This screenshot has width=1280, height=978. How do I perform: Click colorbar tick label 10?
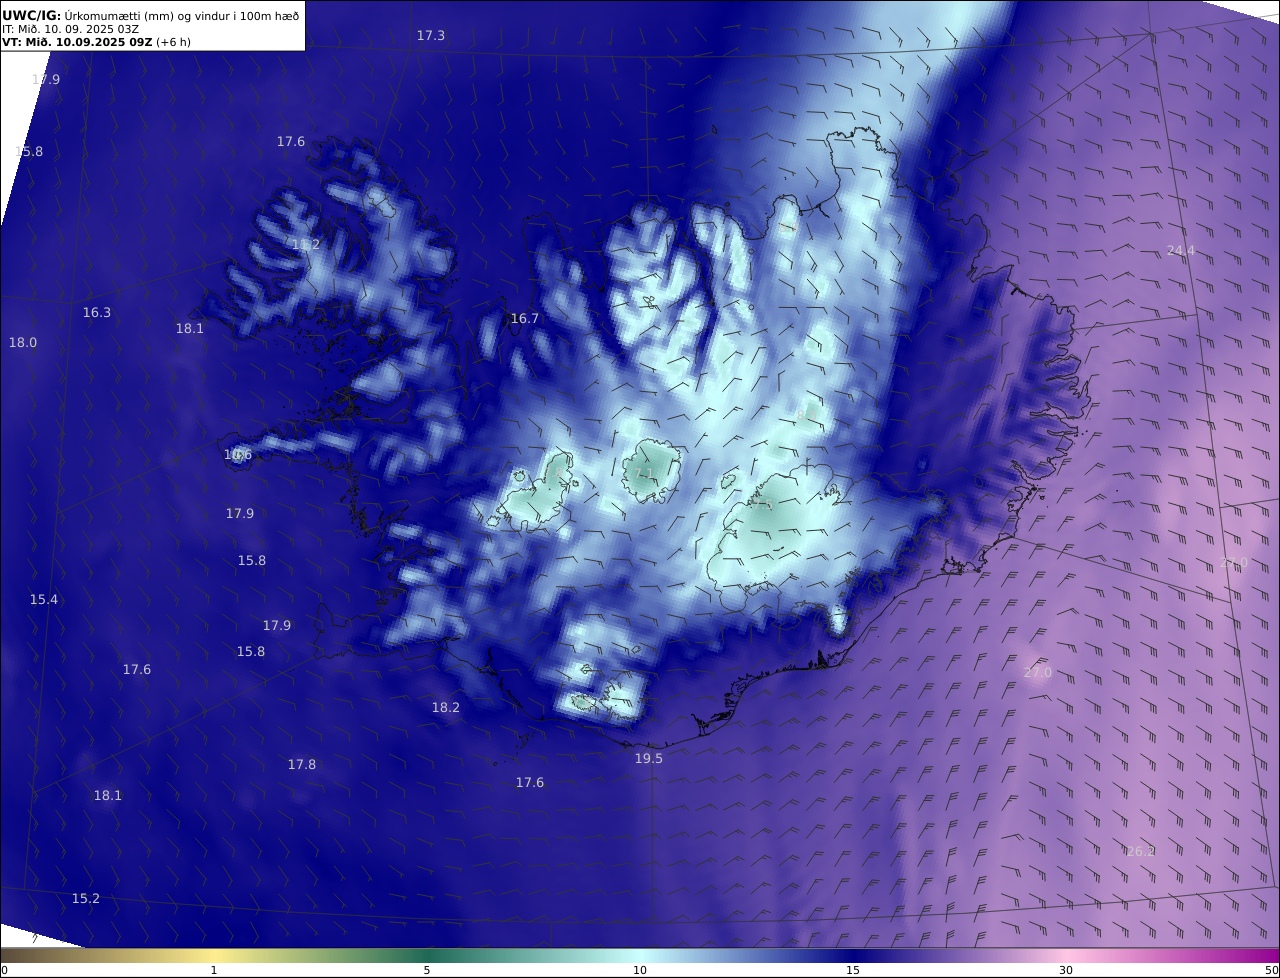[x=640, y=970]
